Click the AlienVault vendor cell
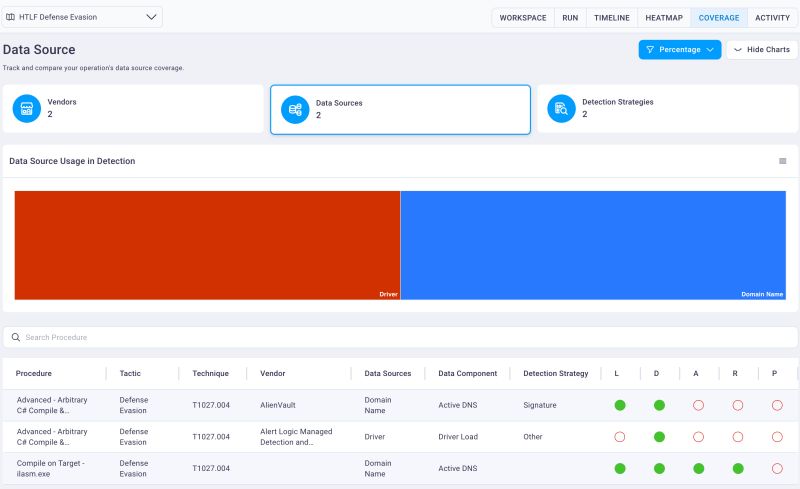Viewport: 800px width, 489px height. (x=278, y=405)
